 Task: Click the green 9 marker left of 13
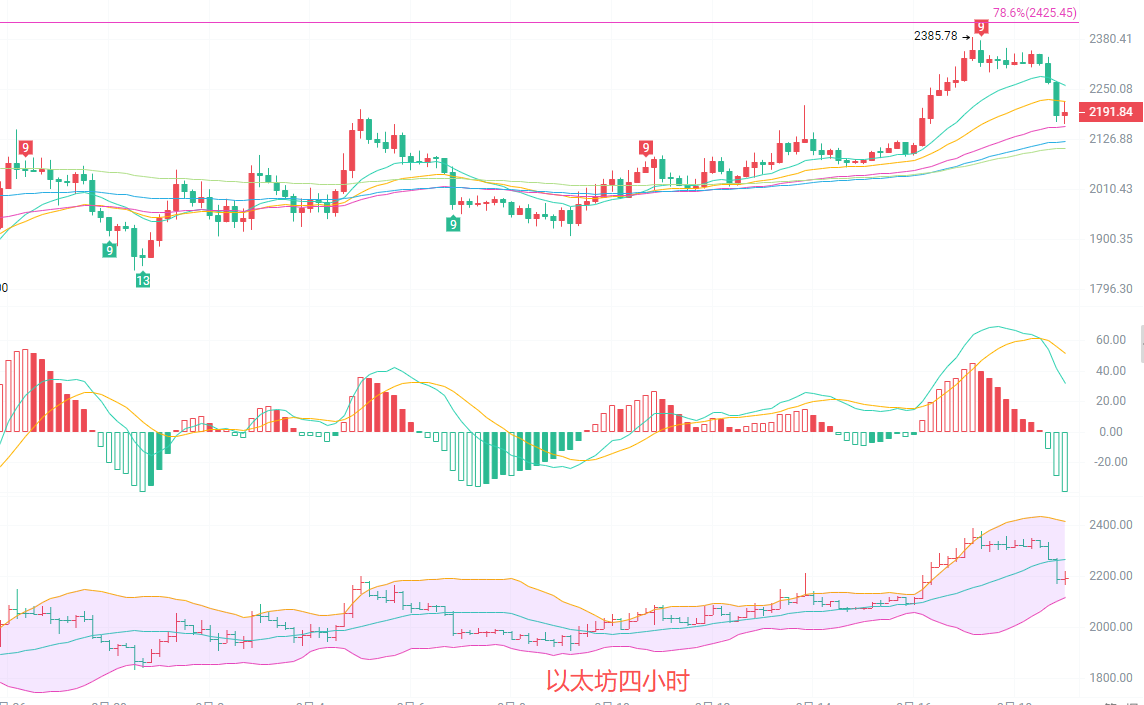pos(109,249)
